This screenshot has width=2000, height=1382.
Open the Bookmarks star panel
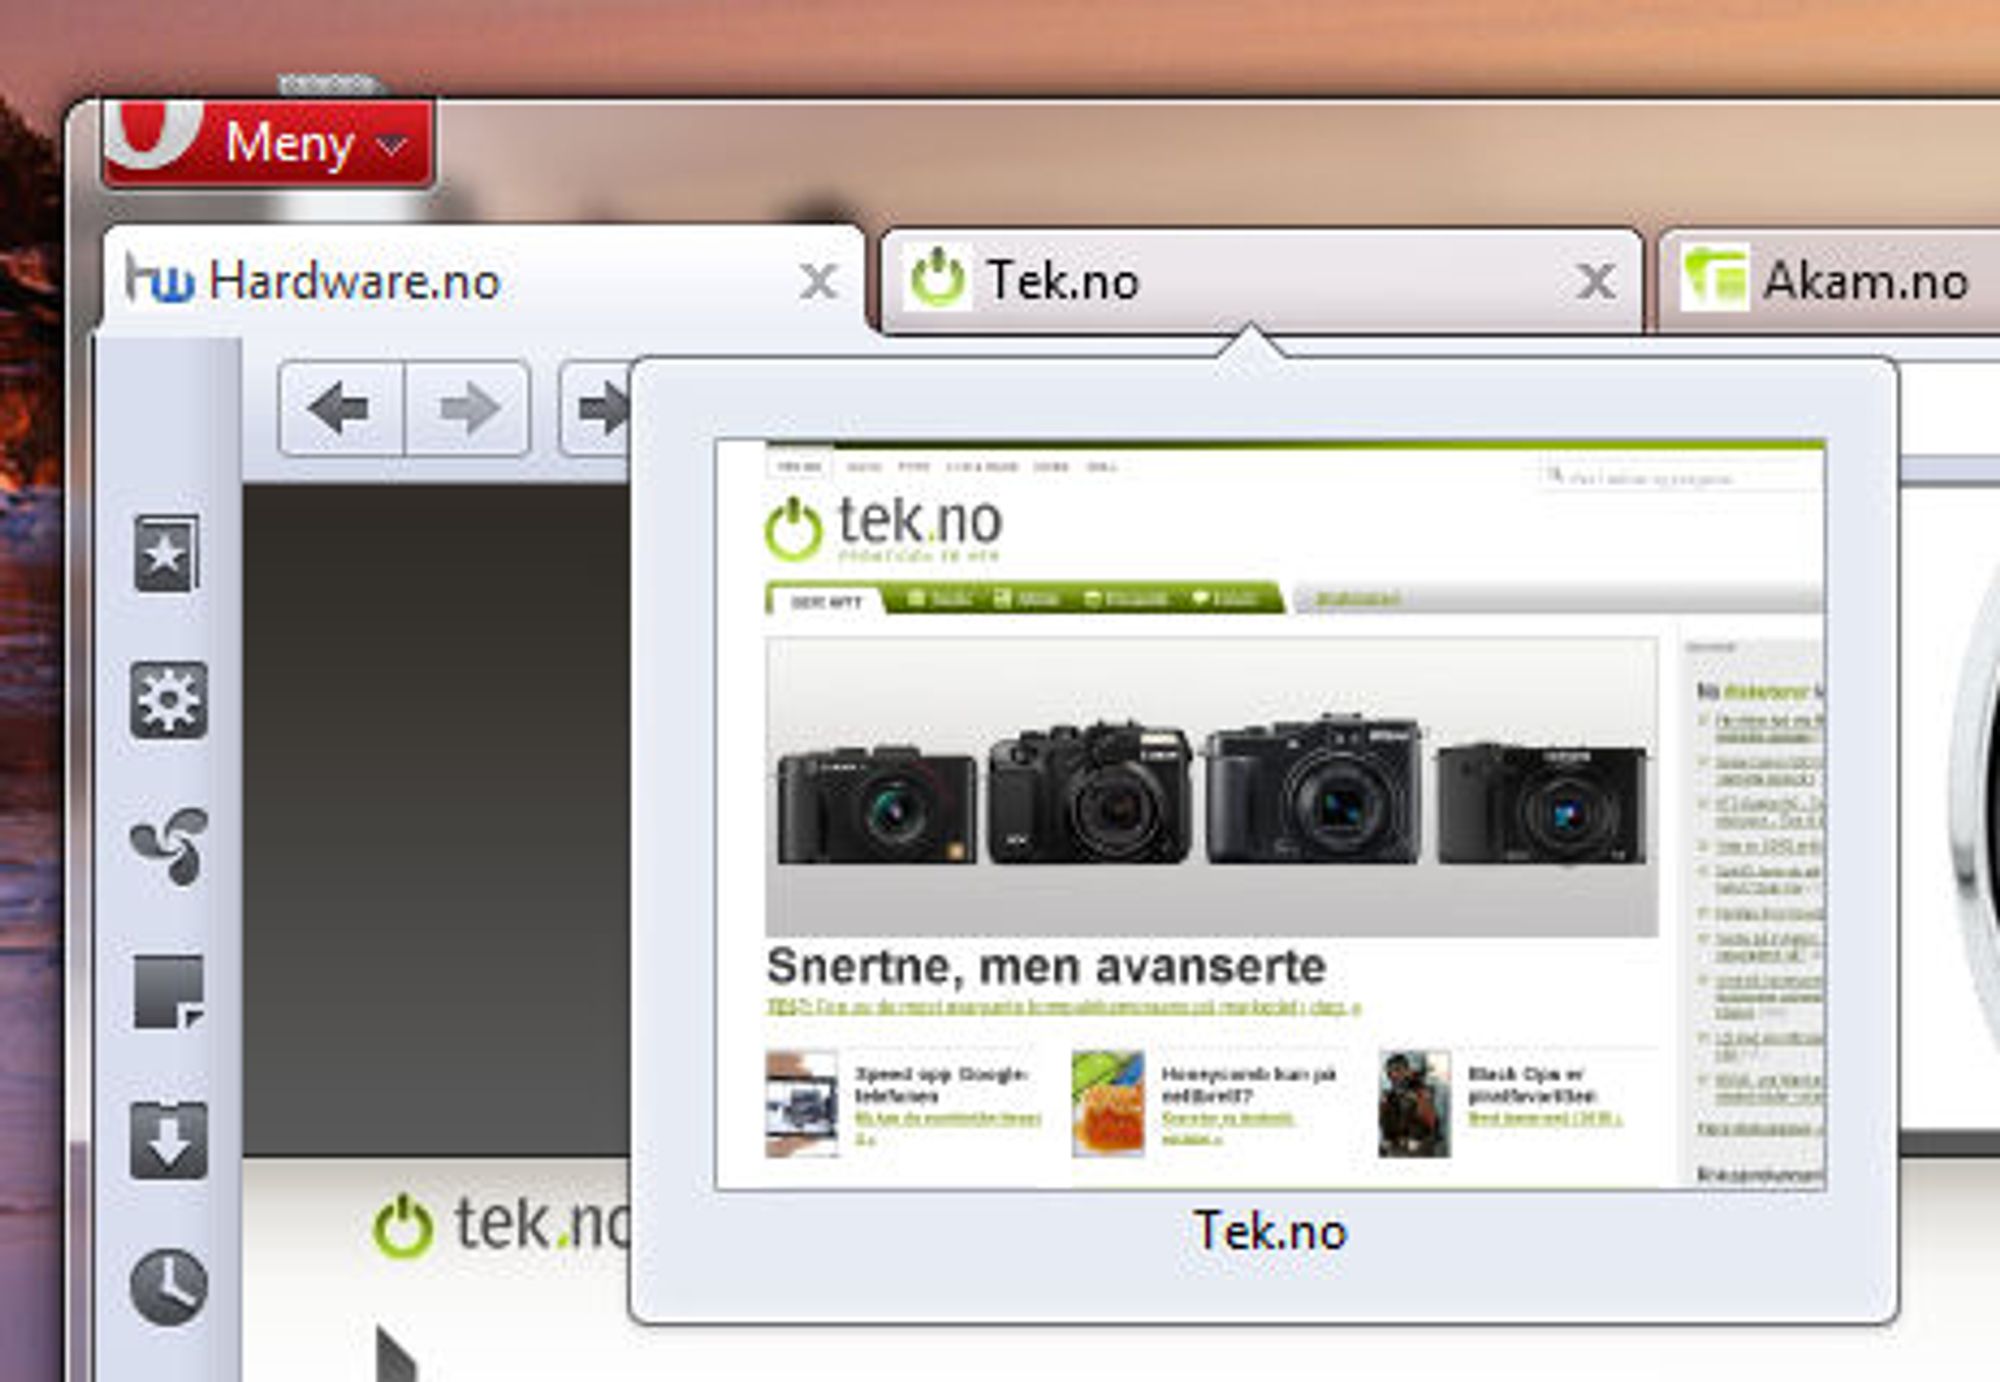pos(167,553)
